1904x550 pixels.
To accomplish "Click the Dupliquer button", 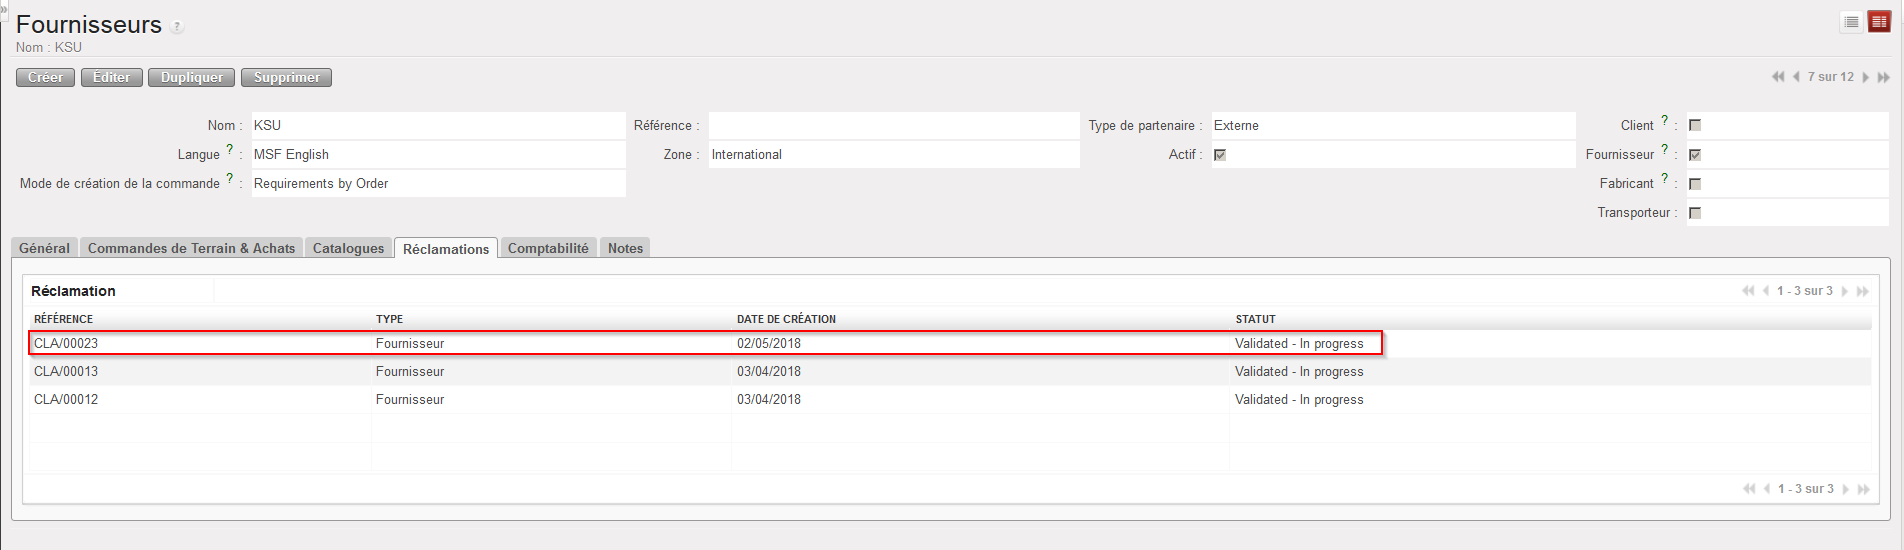I will coord(192,77).
